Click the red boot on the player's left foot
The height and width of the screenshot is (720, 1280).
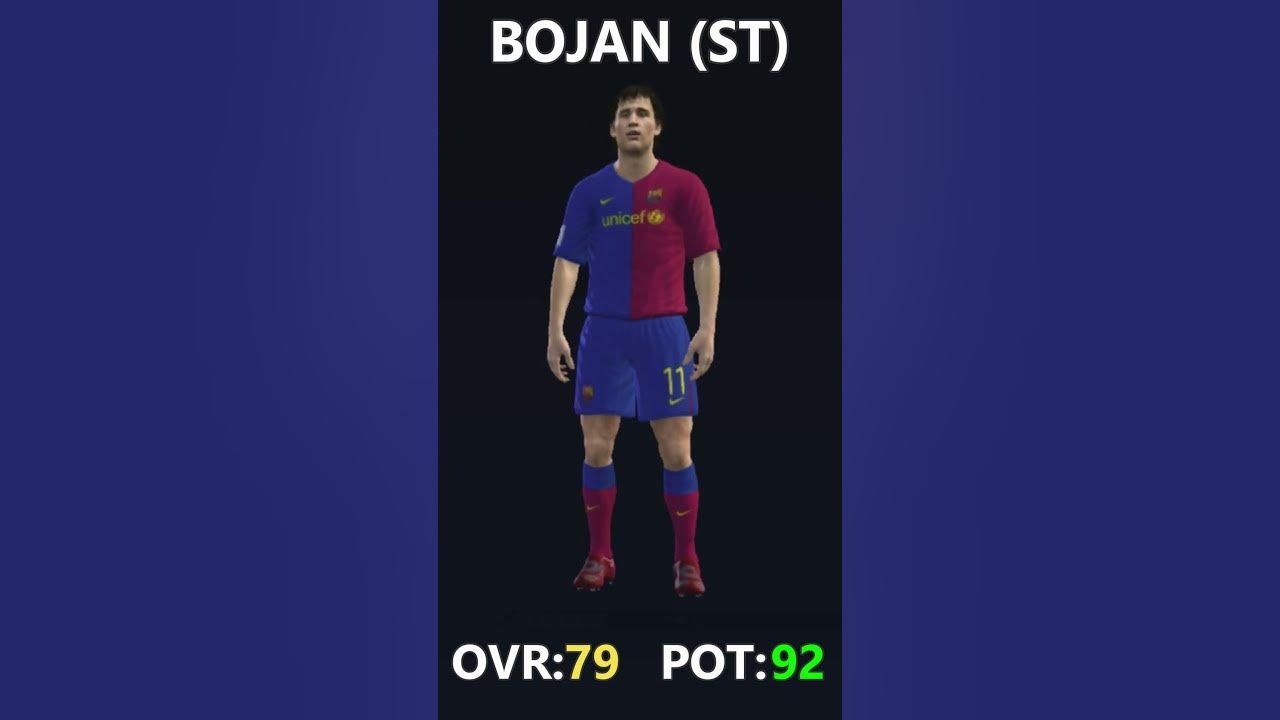tap(689, 578)
